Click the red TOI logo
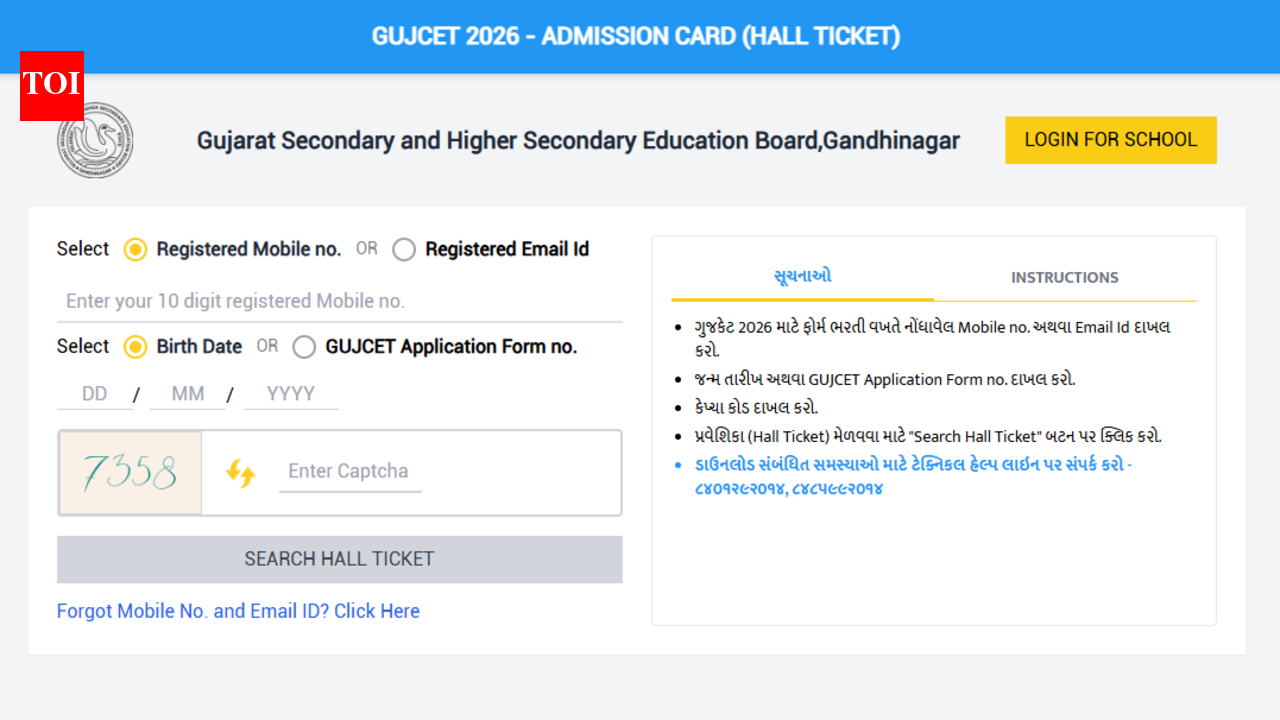The image size is (1280, 720). (51, 87)
